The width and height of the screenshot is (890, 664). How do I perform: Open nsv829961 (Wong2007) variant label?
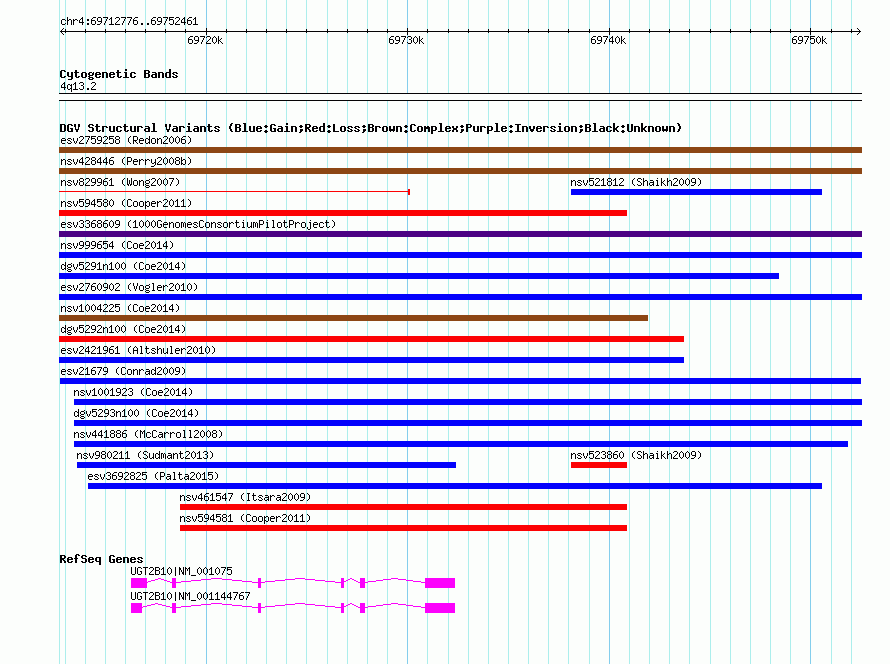tap(120, 182)
